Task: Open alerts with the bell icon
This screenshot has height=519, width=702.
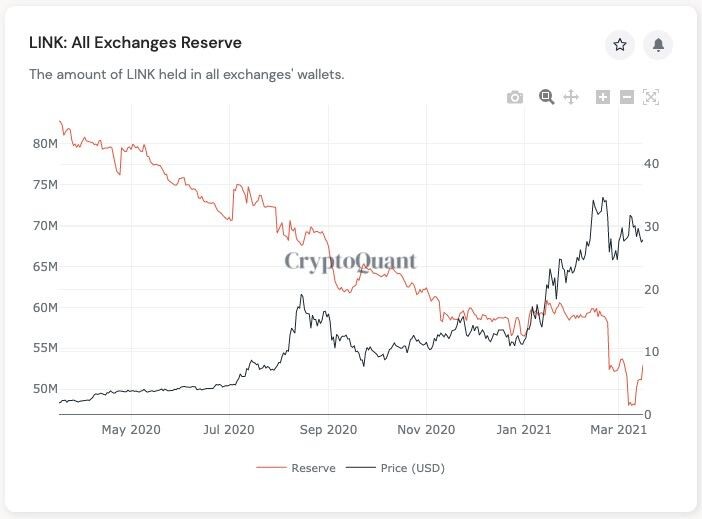Action: click(658, 45)
